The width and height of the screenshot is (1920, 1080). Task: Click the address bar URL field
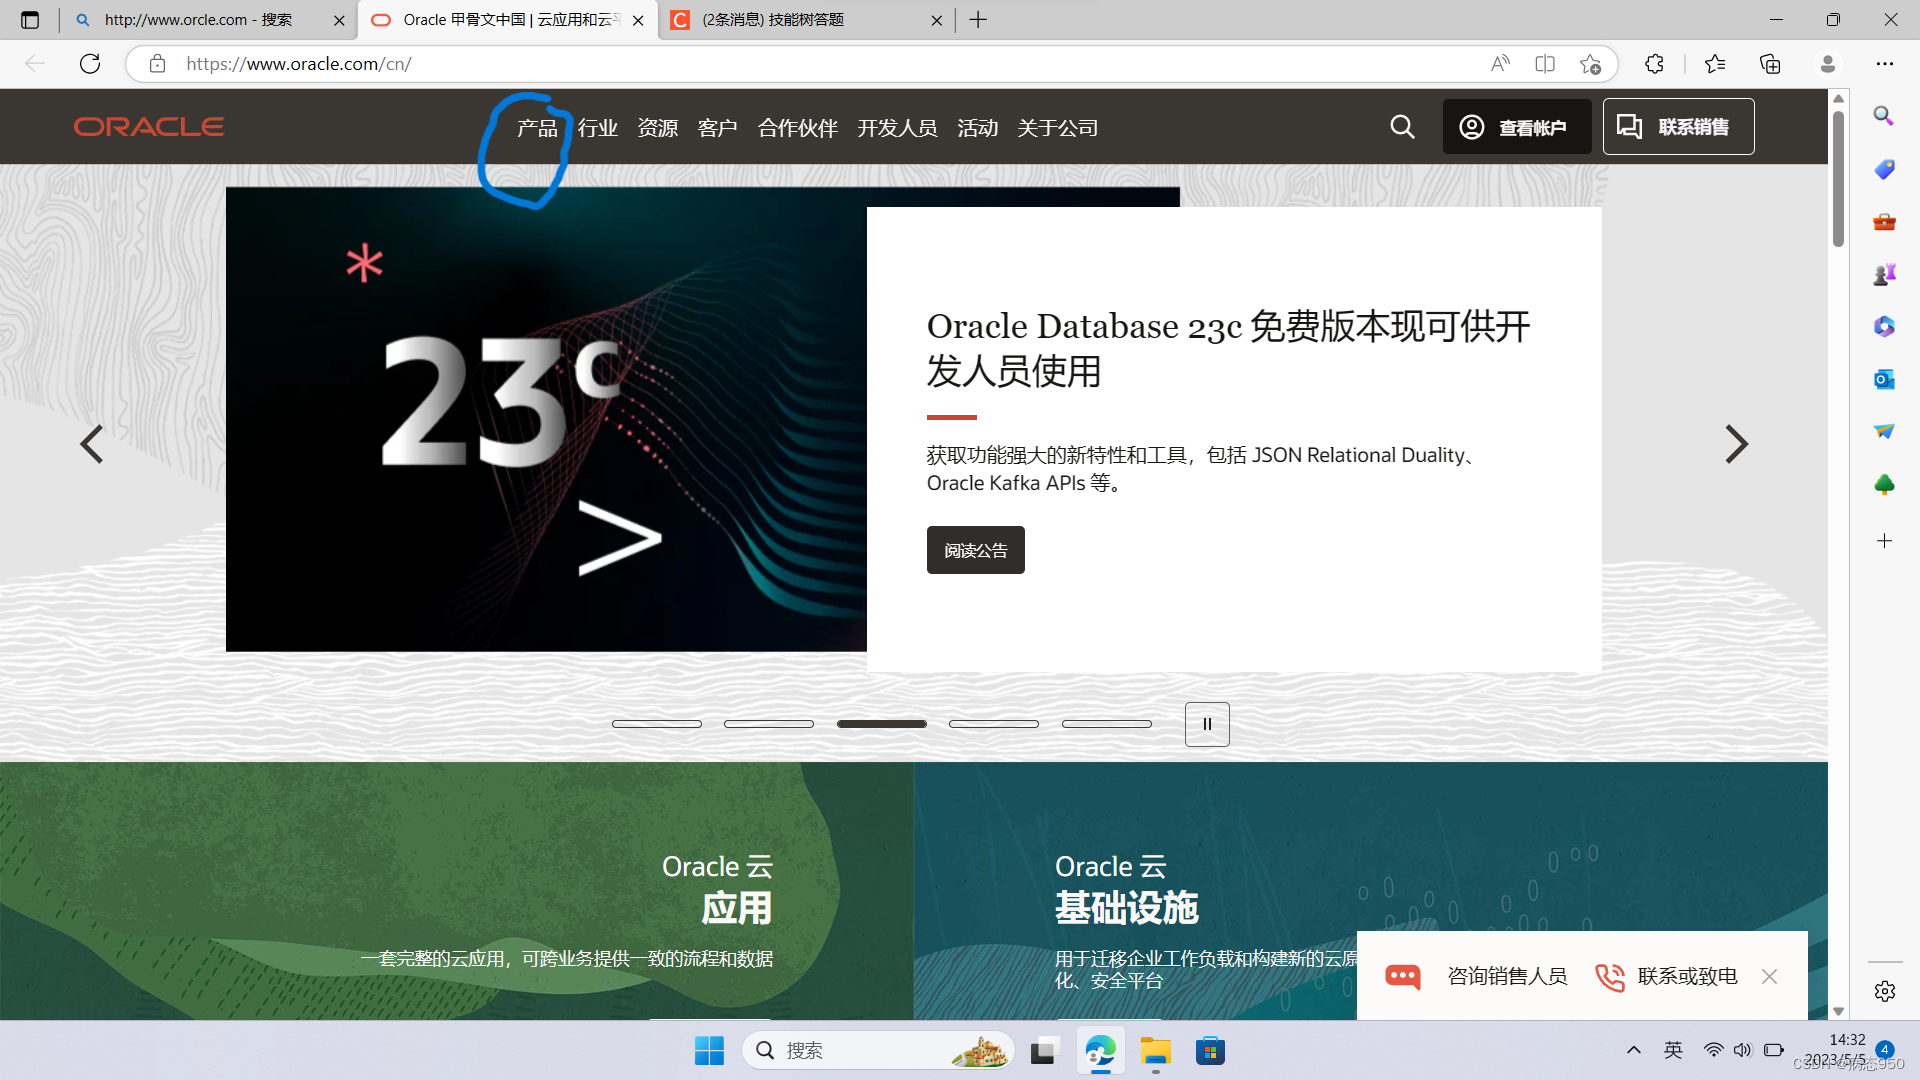coord(800,64)
